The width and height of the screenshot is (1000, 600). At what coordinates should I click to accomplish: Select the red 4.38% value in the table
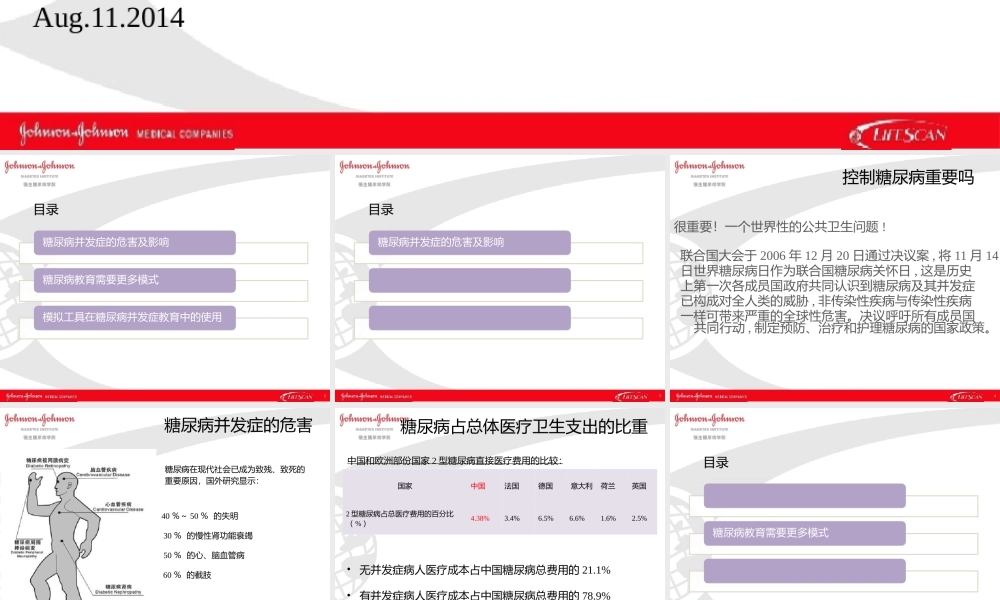[479, 518]
